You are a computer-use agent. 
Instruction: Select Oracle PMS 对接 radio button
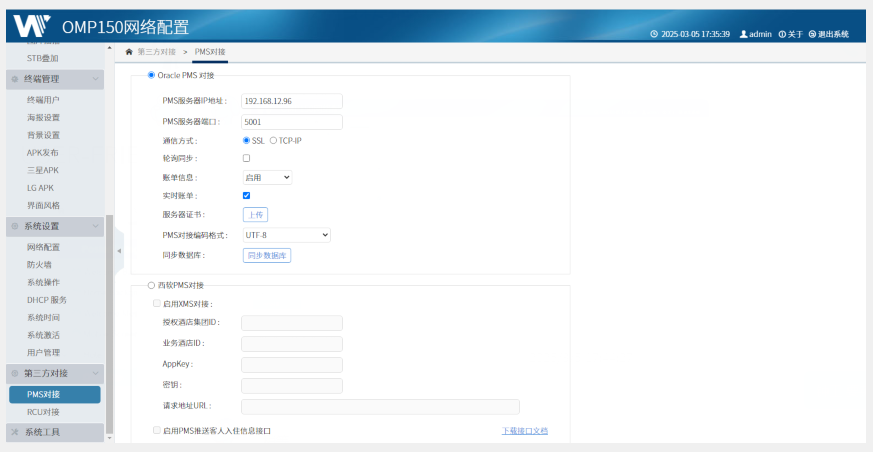click(x=151, y=75)
